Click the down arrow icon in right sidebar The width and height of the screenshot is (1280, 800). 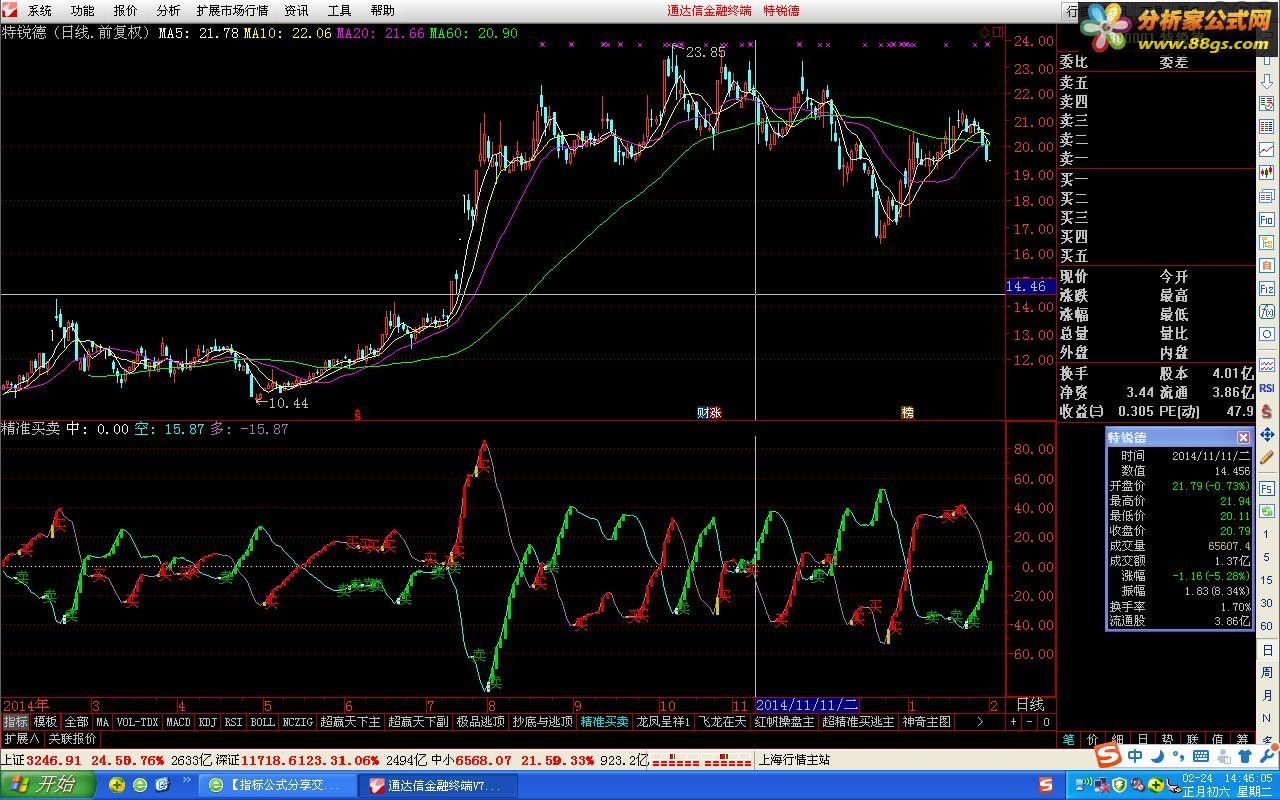click(1266, 80)
